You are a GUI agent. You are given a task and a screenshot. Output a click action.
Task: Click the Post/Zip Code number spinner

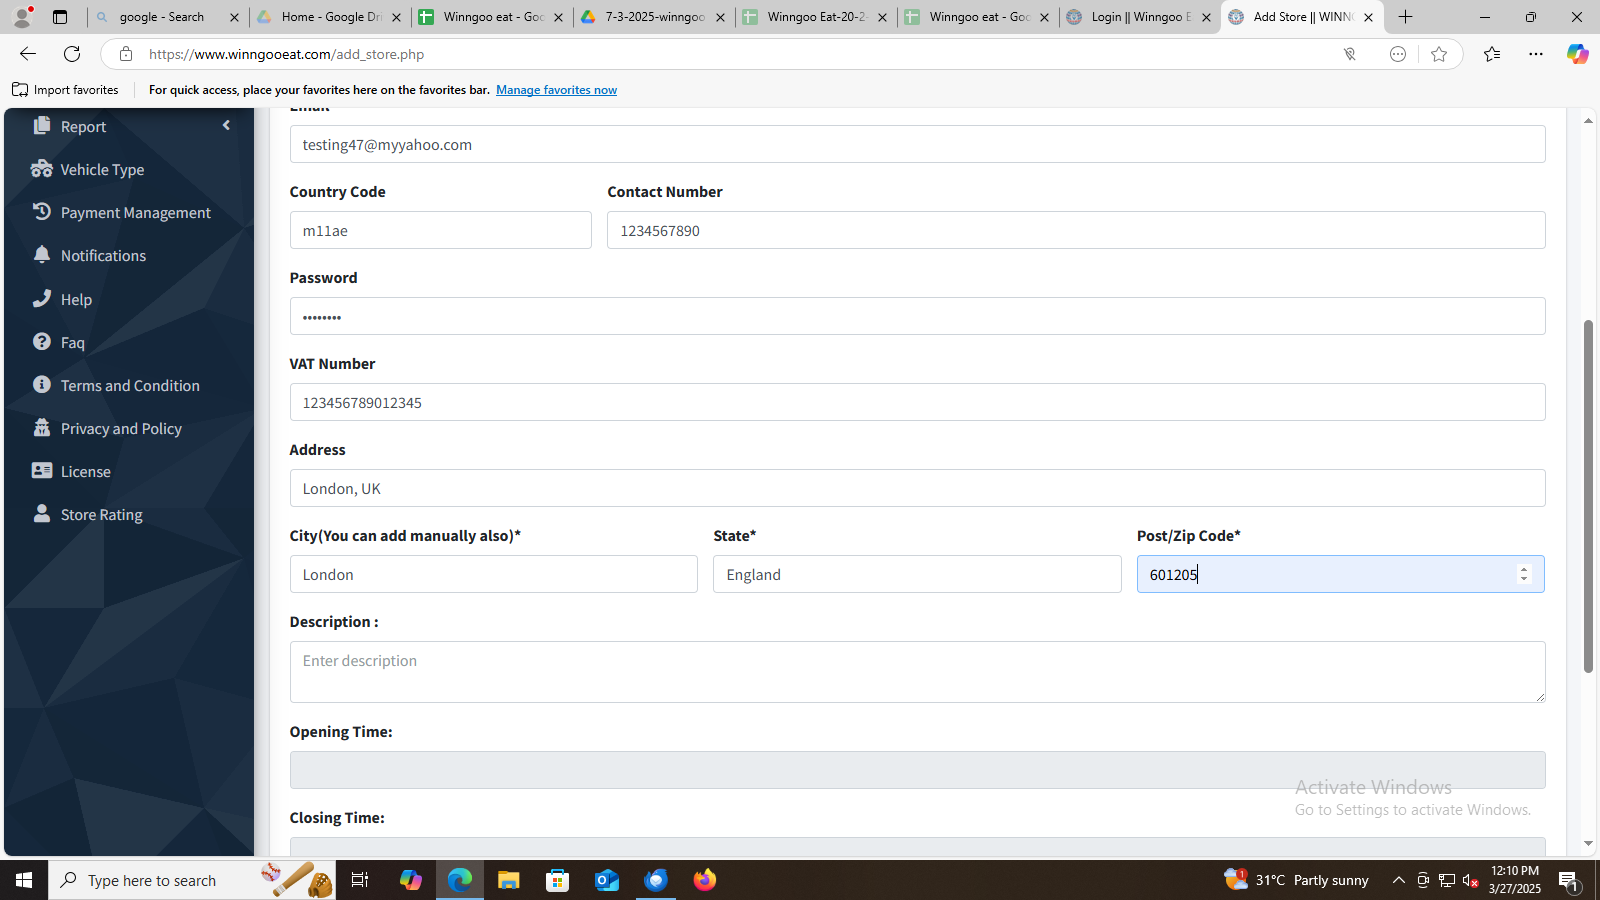[x=1524, y=574]
